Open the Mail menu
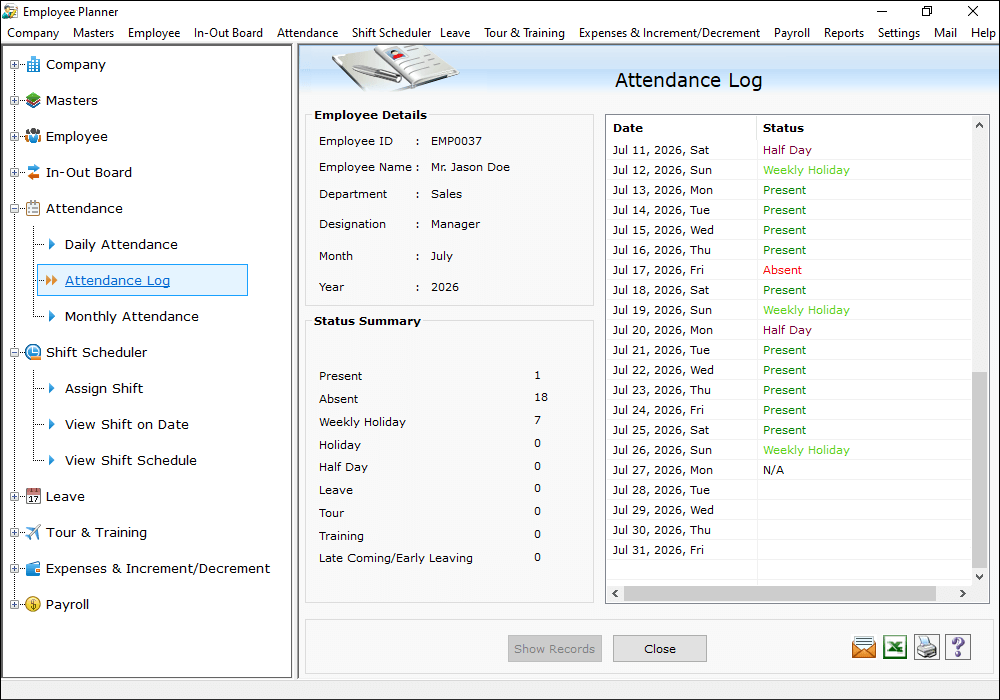The image size is (1000, 700). click(945, 33)
